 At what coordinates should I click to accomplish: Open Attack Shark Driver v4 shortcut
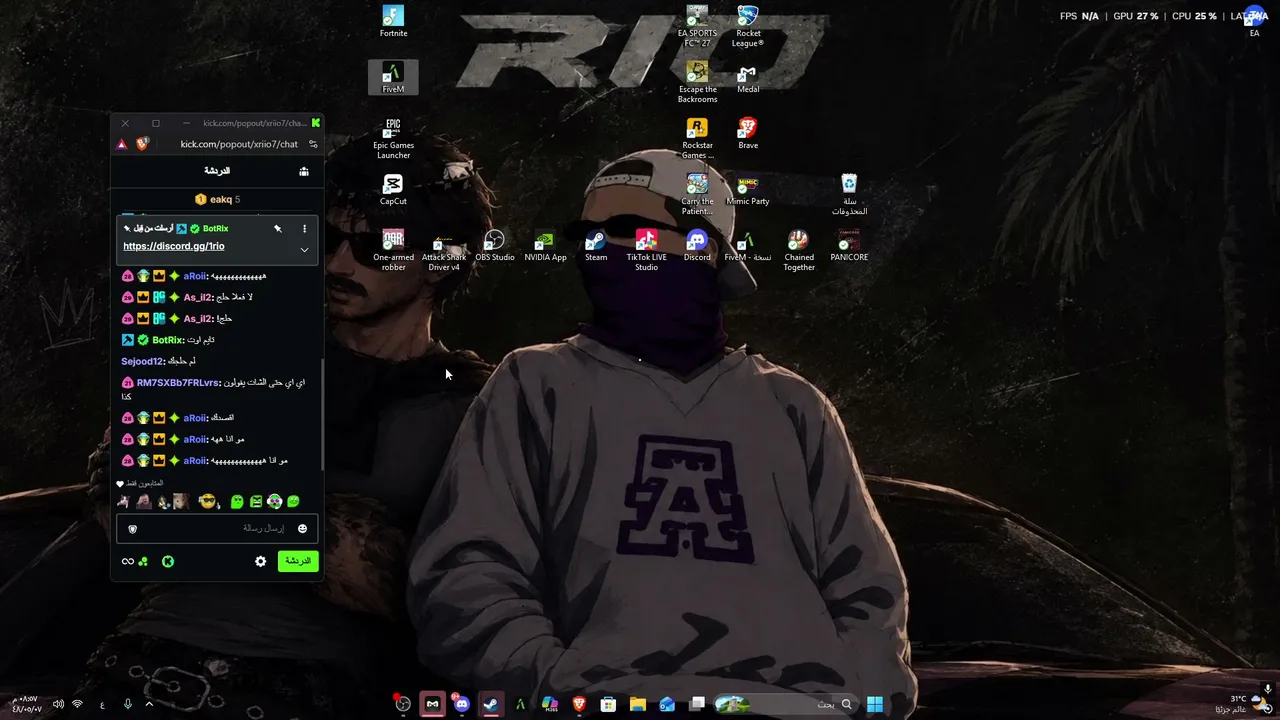tap(444, 250)
